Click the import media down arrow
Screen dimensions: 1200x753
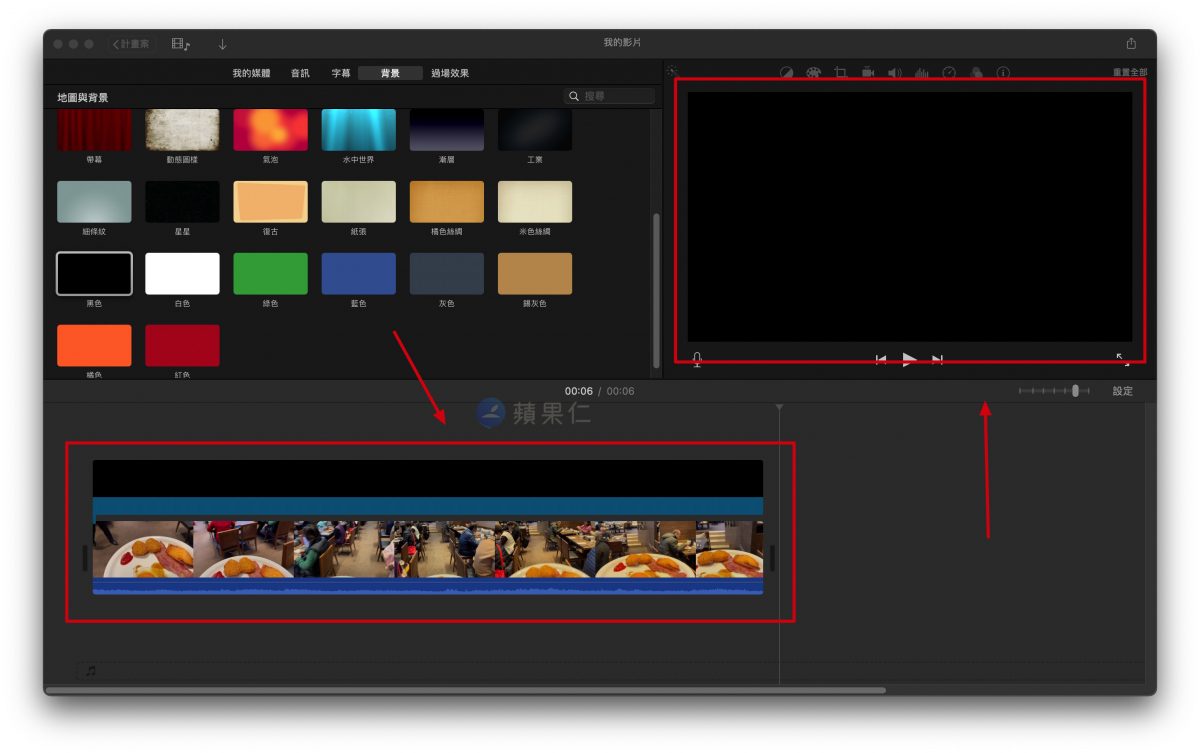click(x=222, y=44)
